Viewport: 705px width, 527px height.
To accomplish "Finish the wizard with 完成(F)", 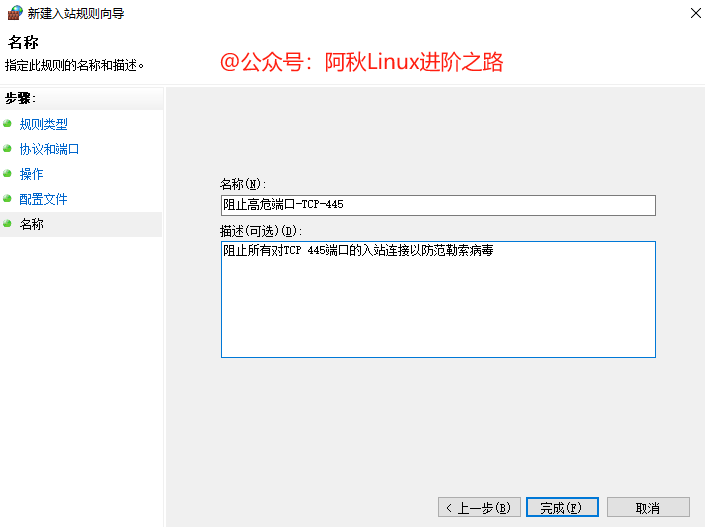I will point(562,508).
